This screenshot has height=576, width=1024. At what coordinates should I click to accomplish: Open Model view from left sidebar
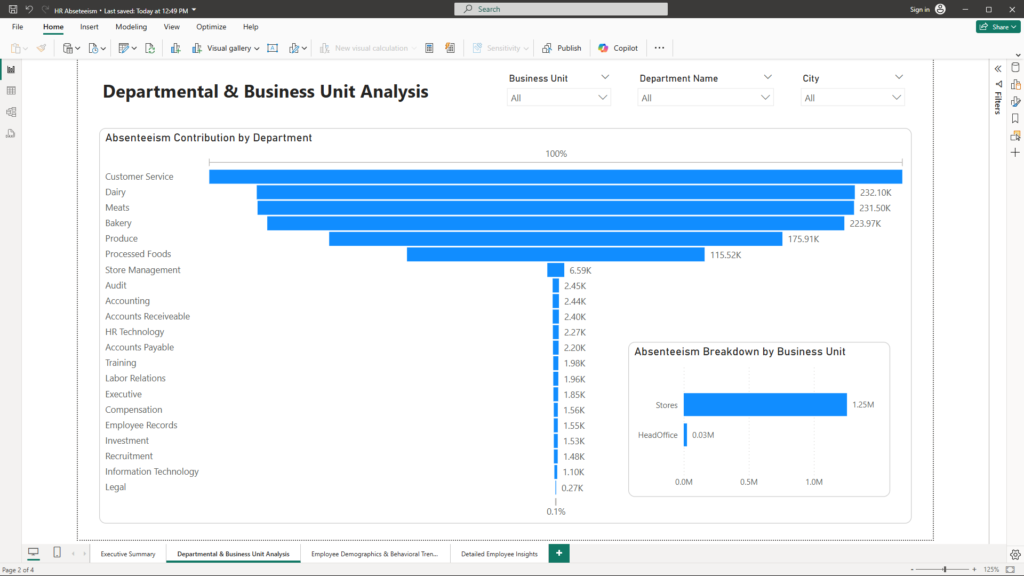coord(11,112)
